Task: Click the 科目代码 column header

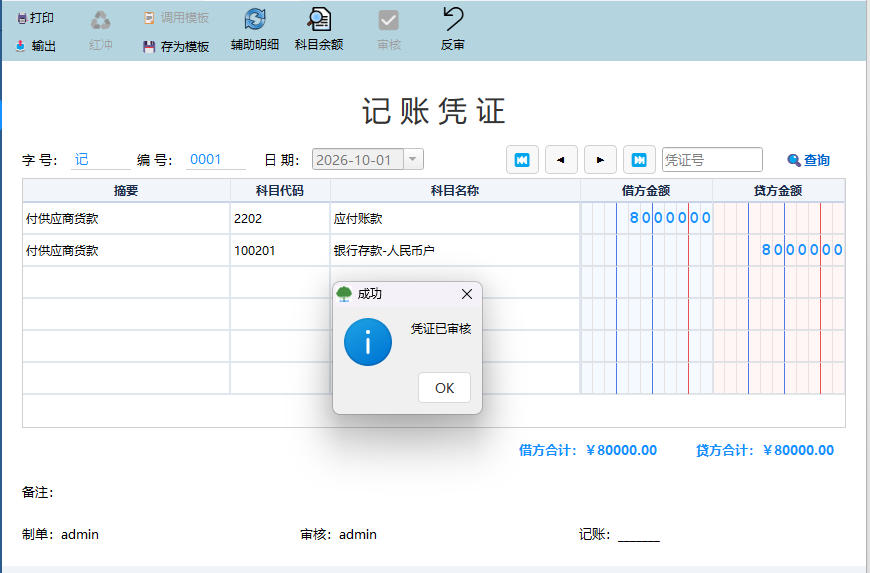Action: click(280, 191)
